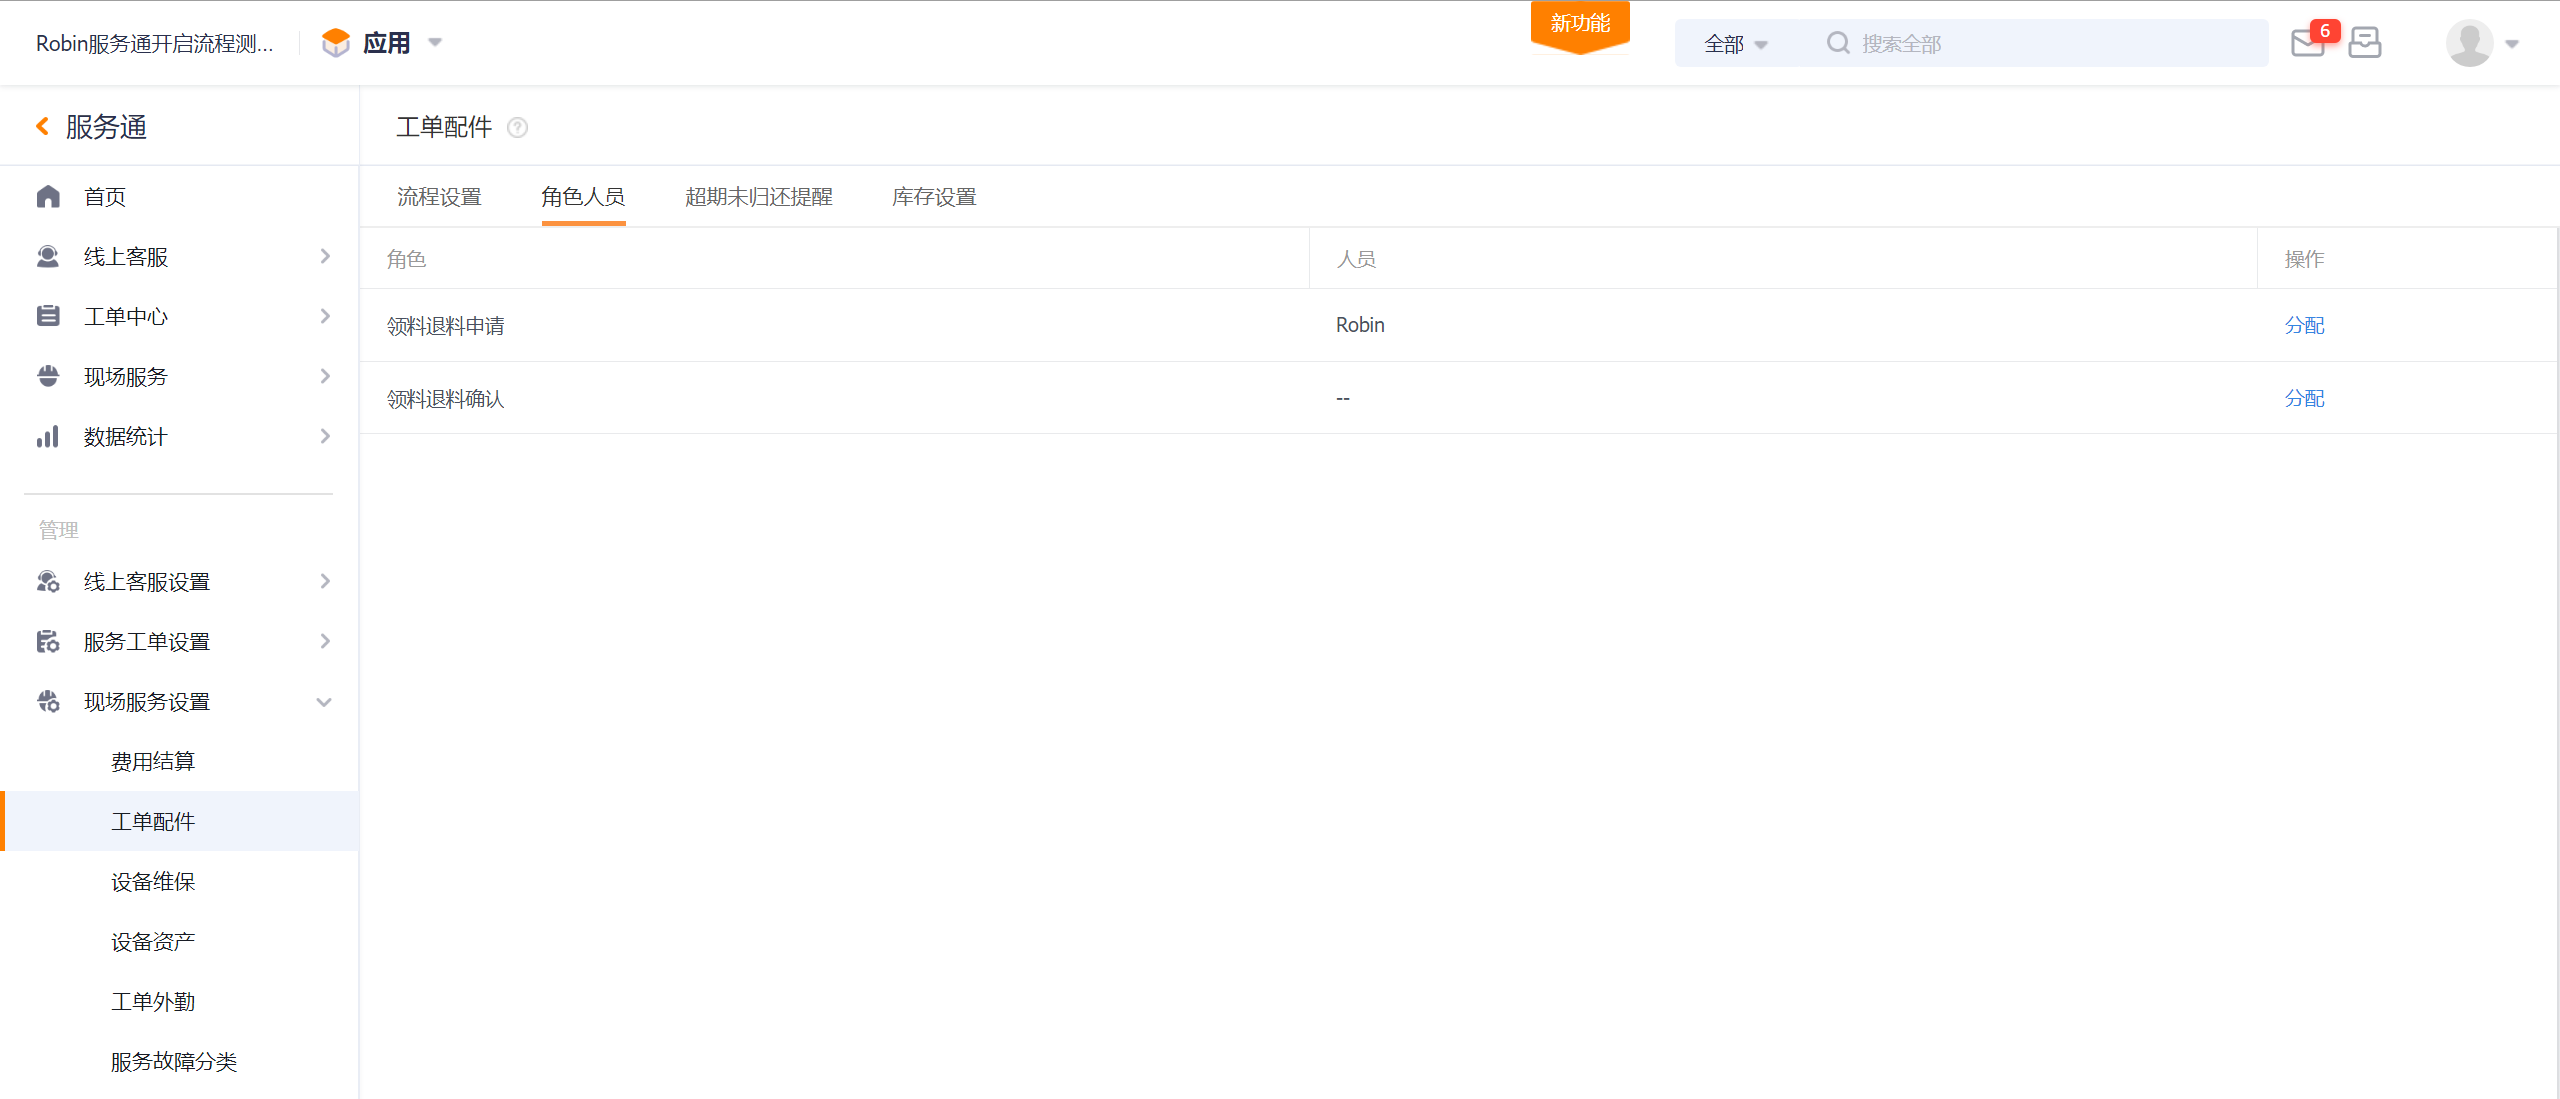2560x1099 pixels.
Task: Click 分配 for 领料退料确认
Action: pos(2304,398)
